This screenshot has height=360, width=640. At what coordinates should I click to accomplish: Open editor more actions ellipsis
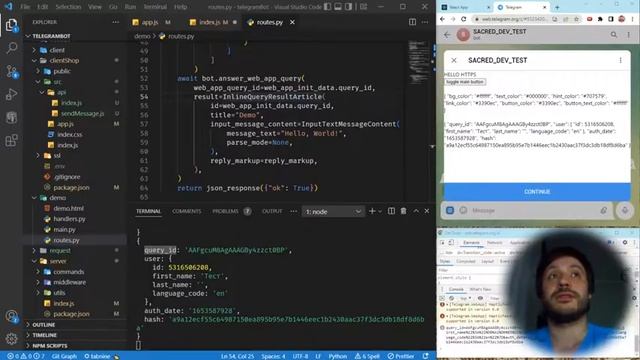(x=425, y=22)
